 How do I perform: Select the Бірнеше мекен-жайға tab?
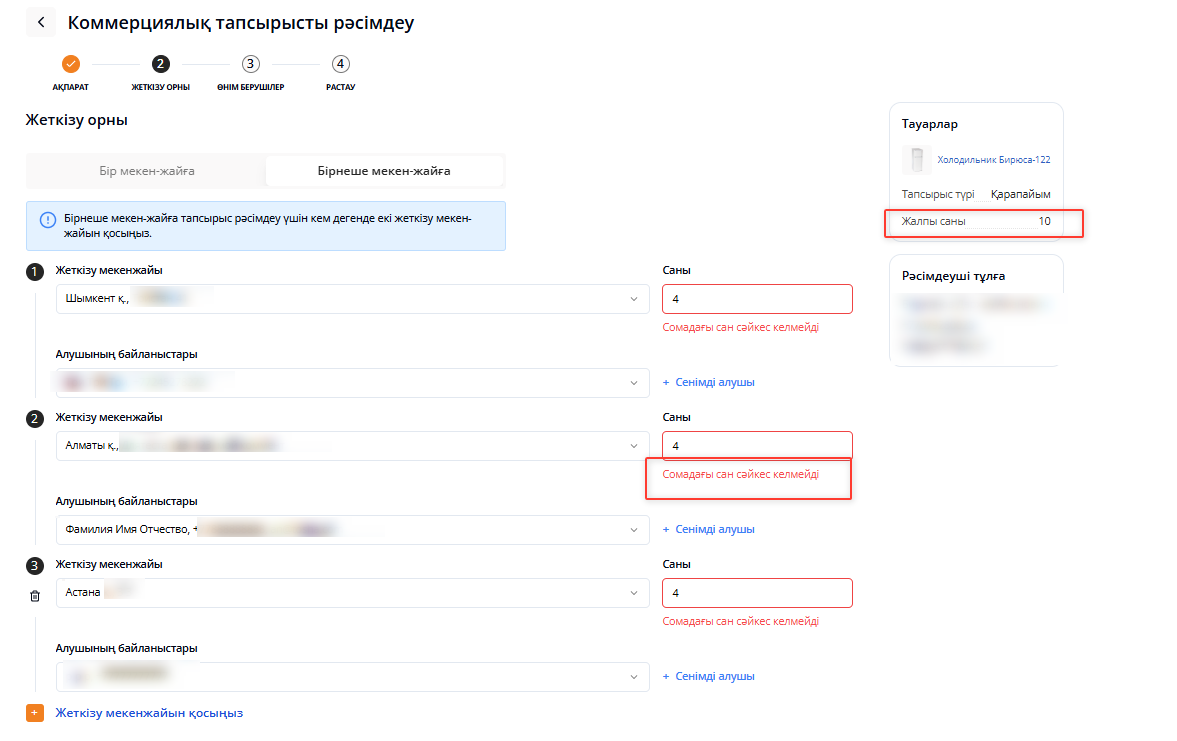384,171
